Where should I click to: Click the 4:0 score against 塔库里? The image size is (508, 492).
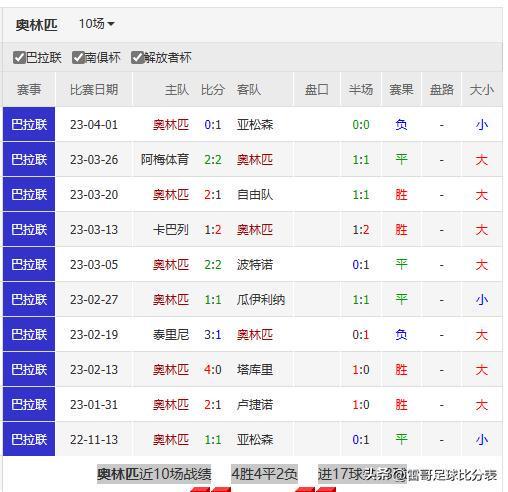(213, 370)
